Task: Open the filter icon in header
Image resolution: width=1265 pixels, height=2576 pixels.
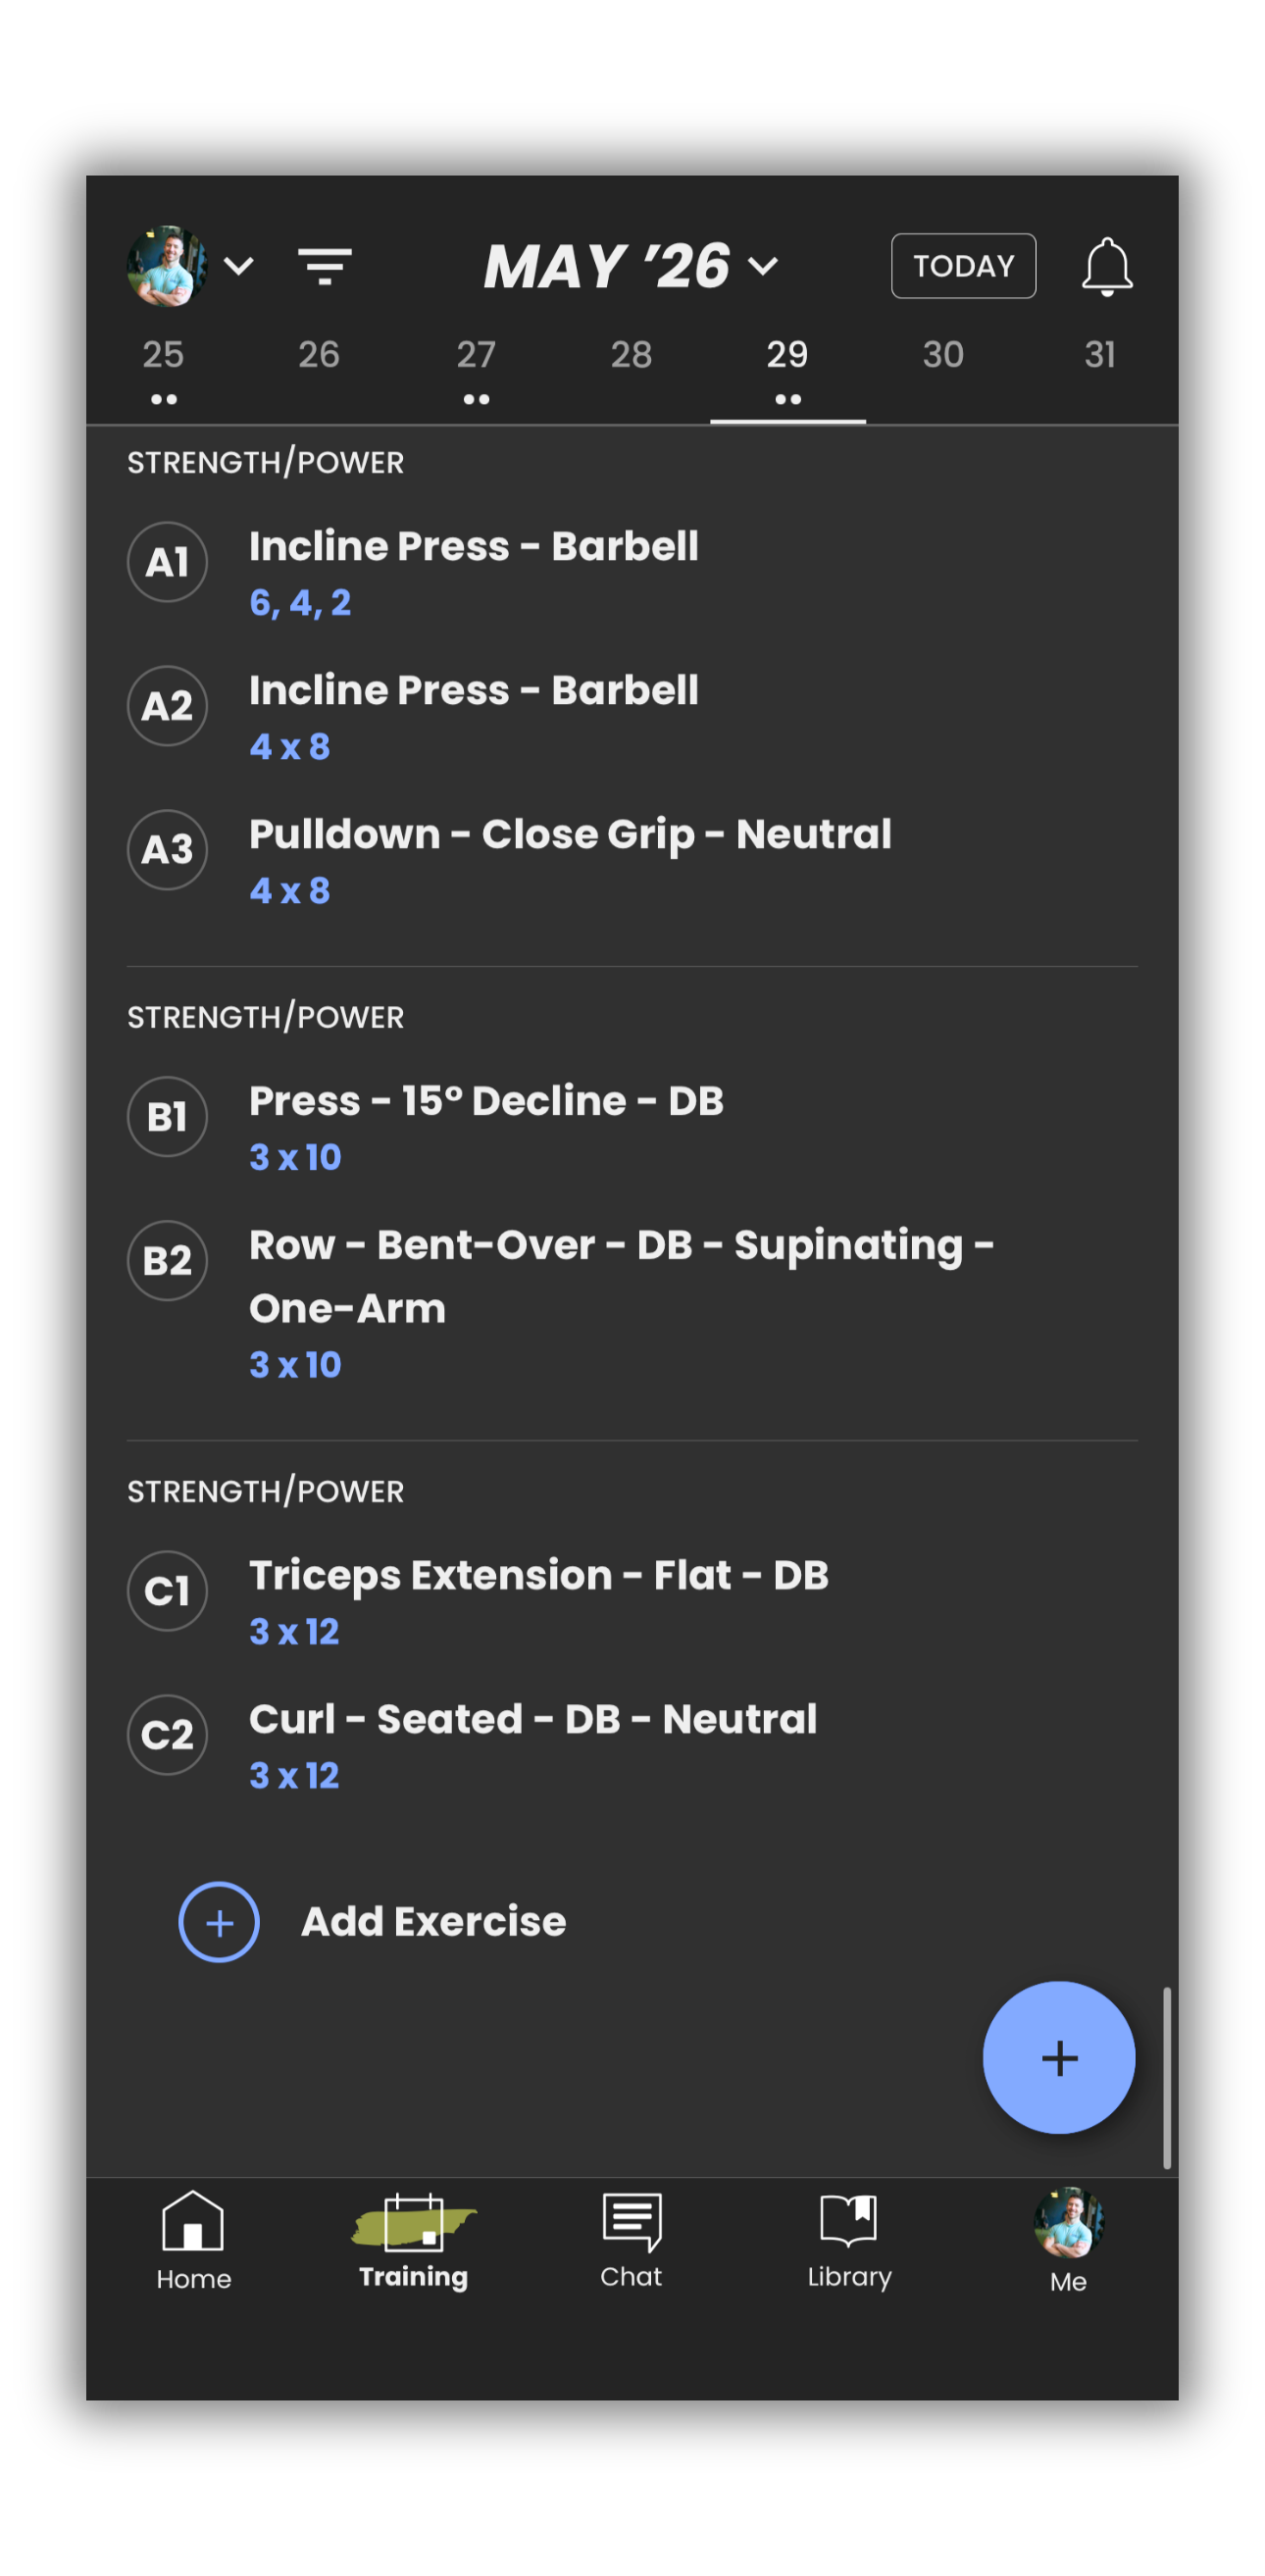Action: tap(324, 266)
